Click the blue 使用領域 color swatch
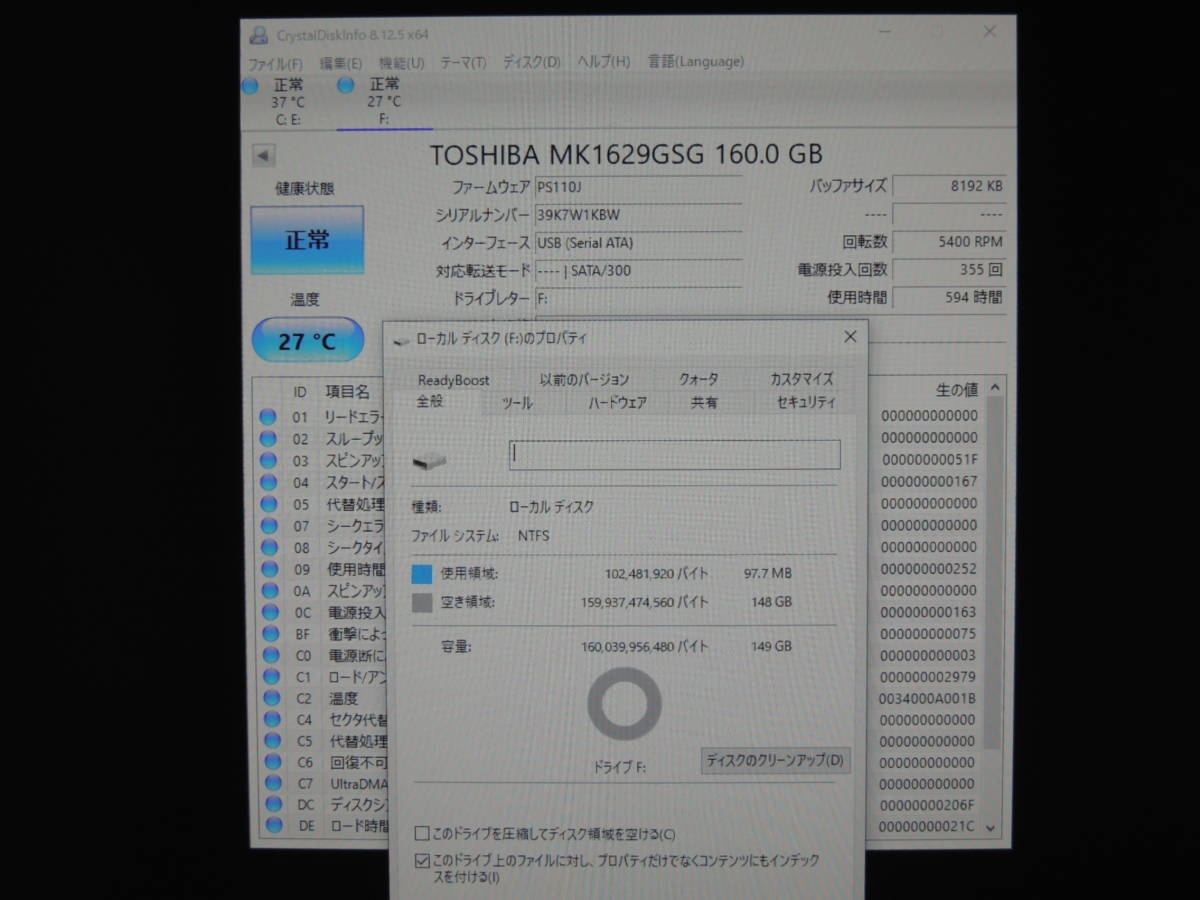 [x=422, y=574]
